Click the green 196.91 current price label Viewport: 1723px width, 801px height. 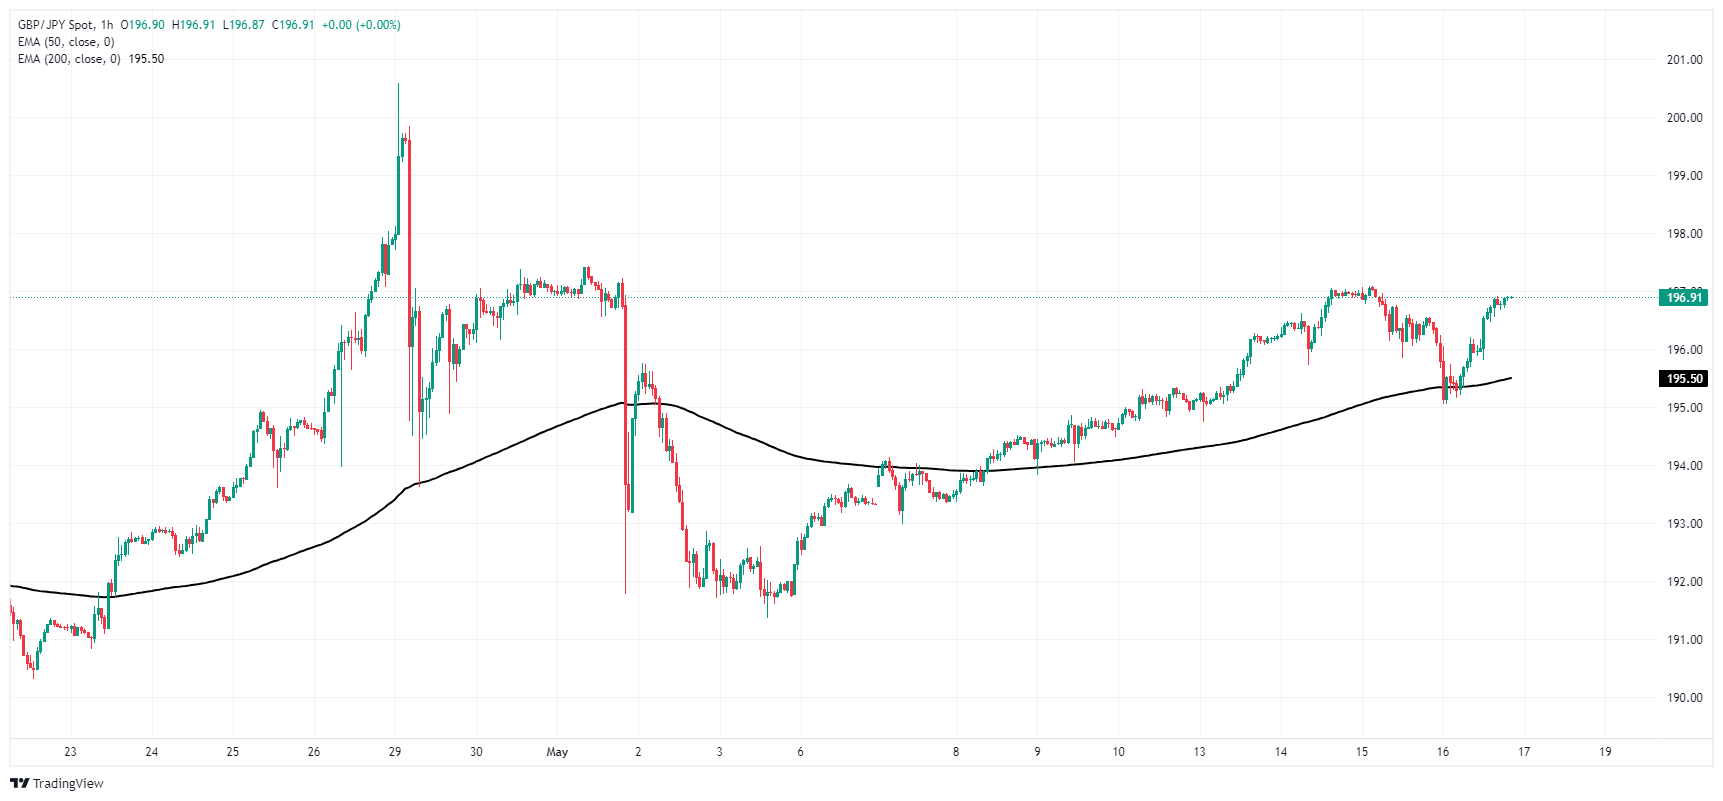(x=1683, y=298)
